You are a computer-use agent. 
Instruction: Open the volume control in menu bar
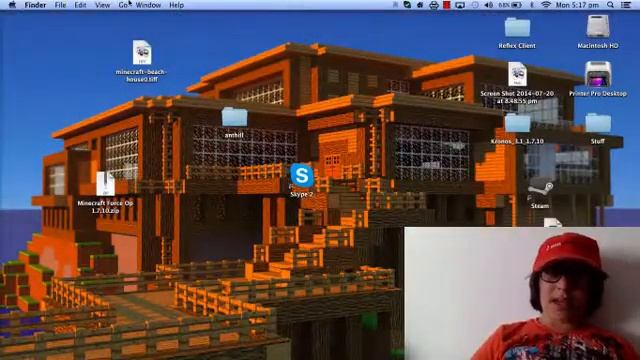[489, 5]
